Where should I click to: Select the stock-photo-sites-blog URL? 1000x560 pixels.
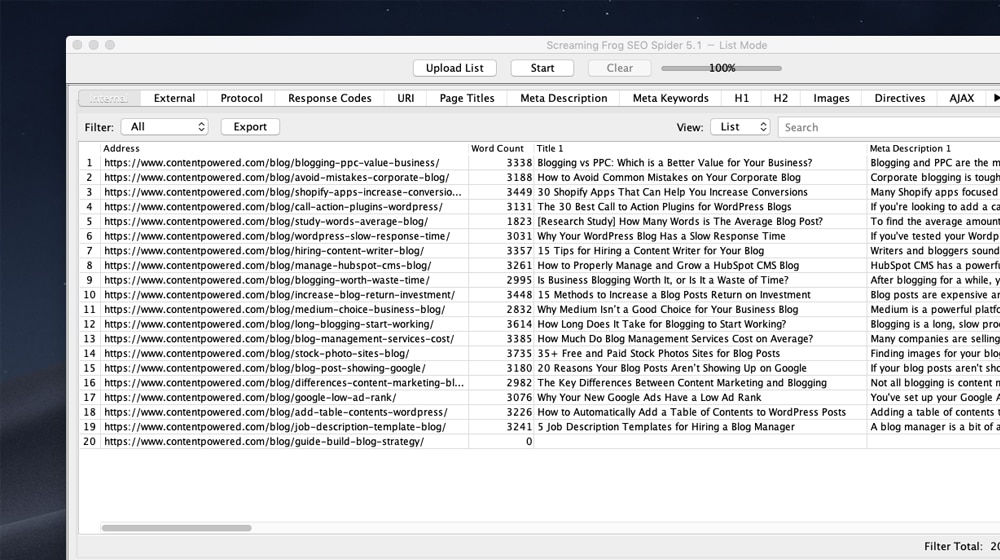[x=256, y=353]
